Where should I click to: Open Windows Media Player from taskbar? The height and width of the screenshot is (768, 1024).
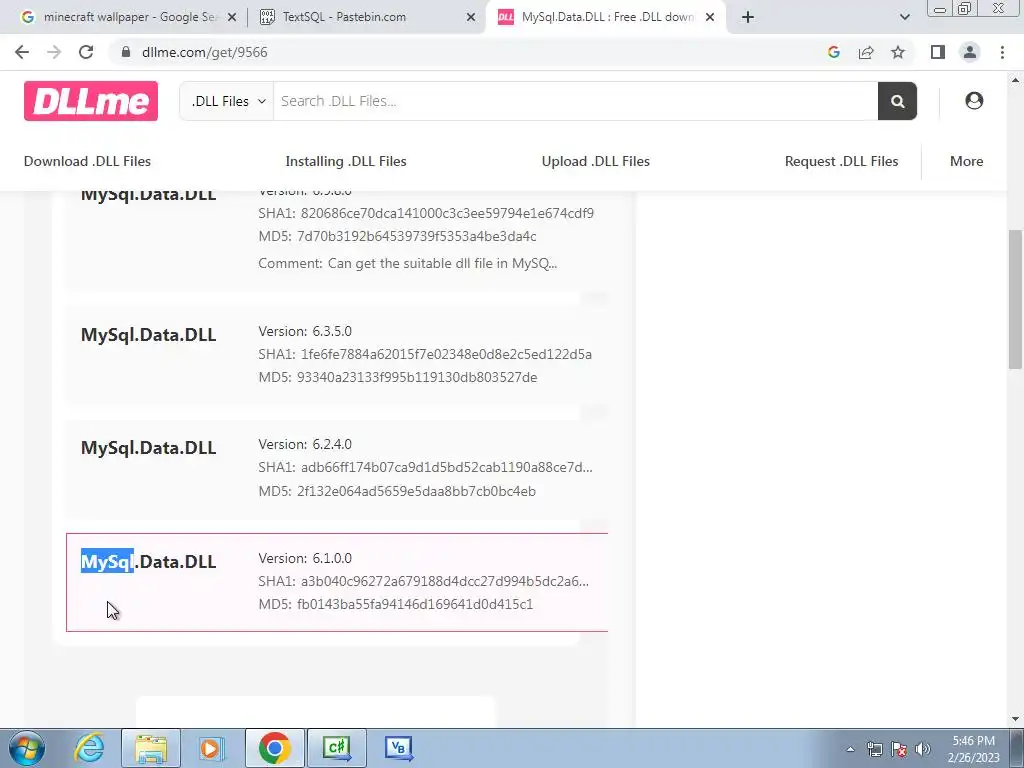coord(212,748)
